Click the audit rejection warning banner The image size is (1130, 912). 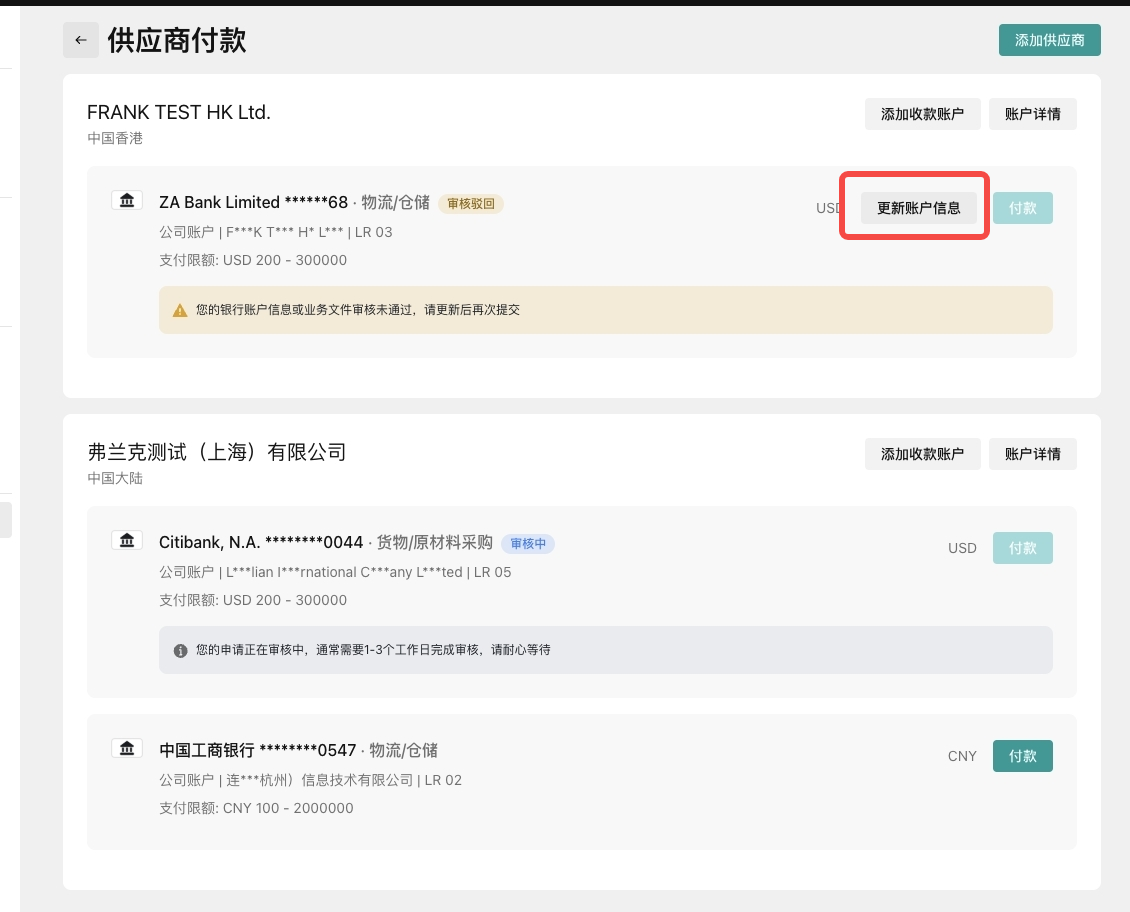click(605, 310)
